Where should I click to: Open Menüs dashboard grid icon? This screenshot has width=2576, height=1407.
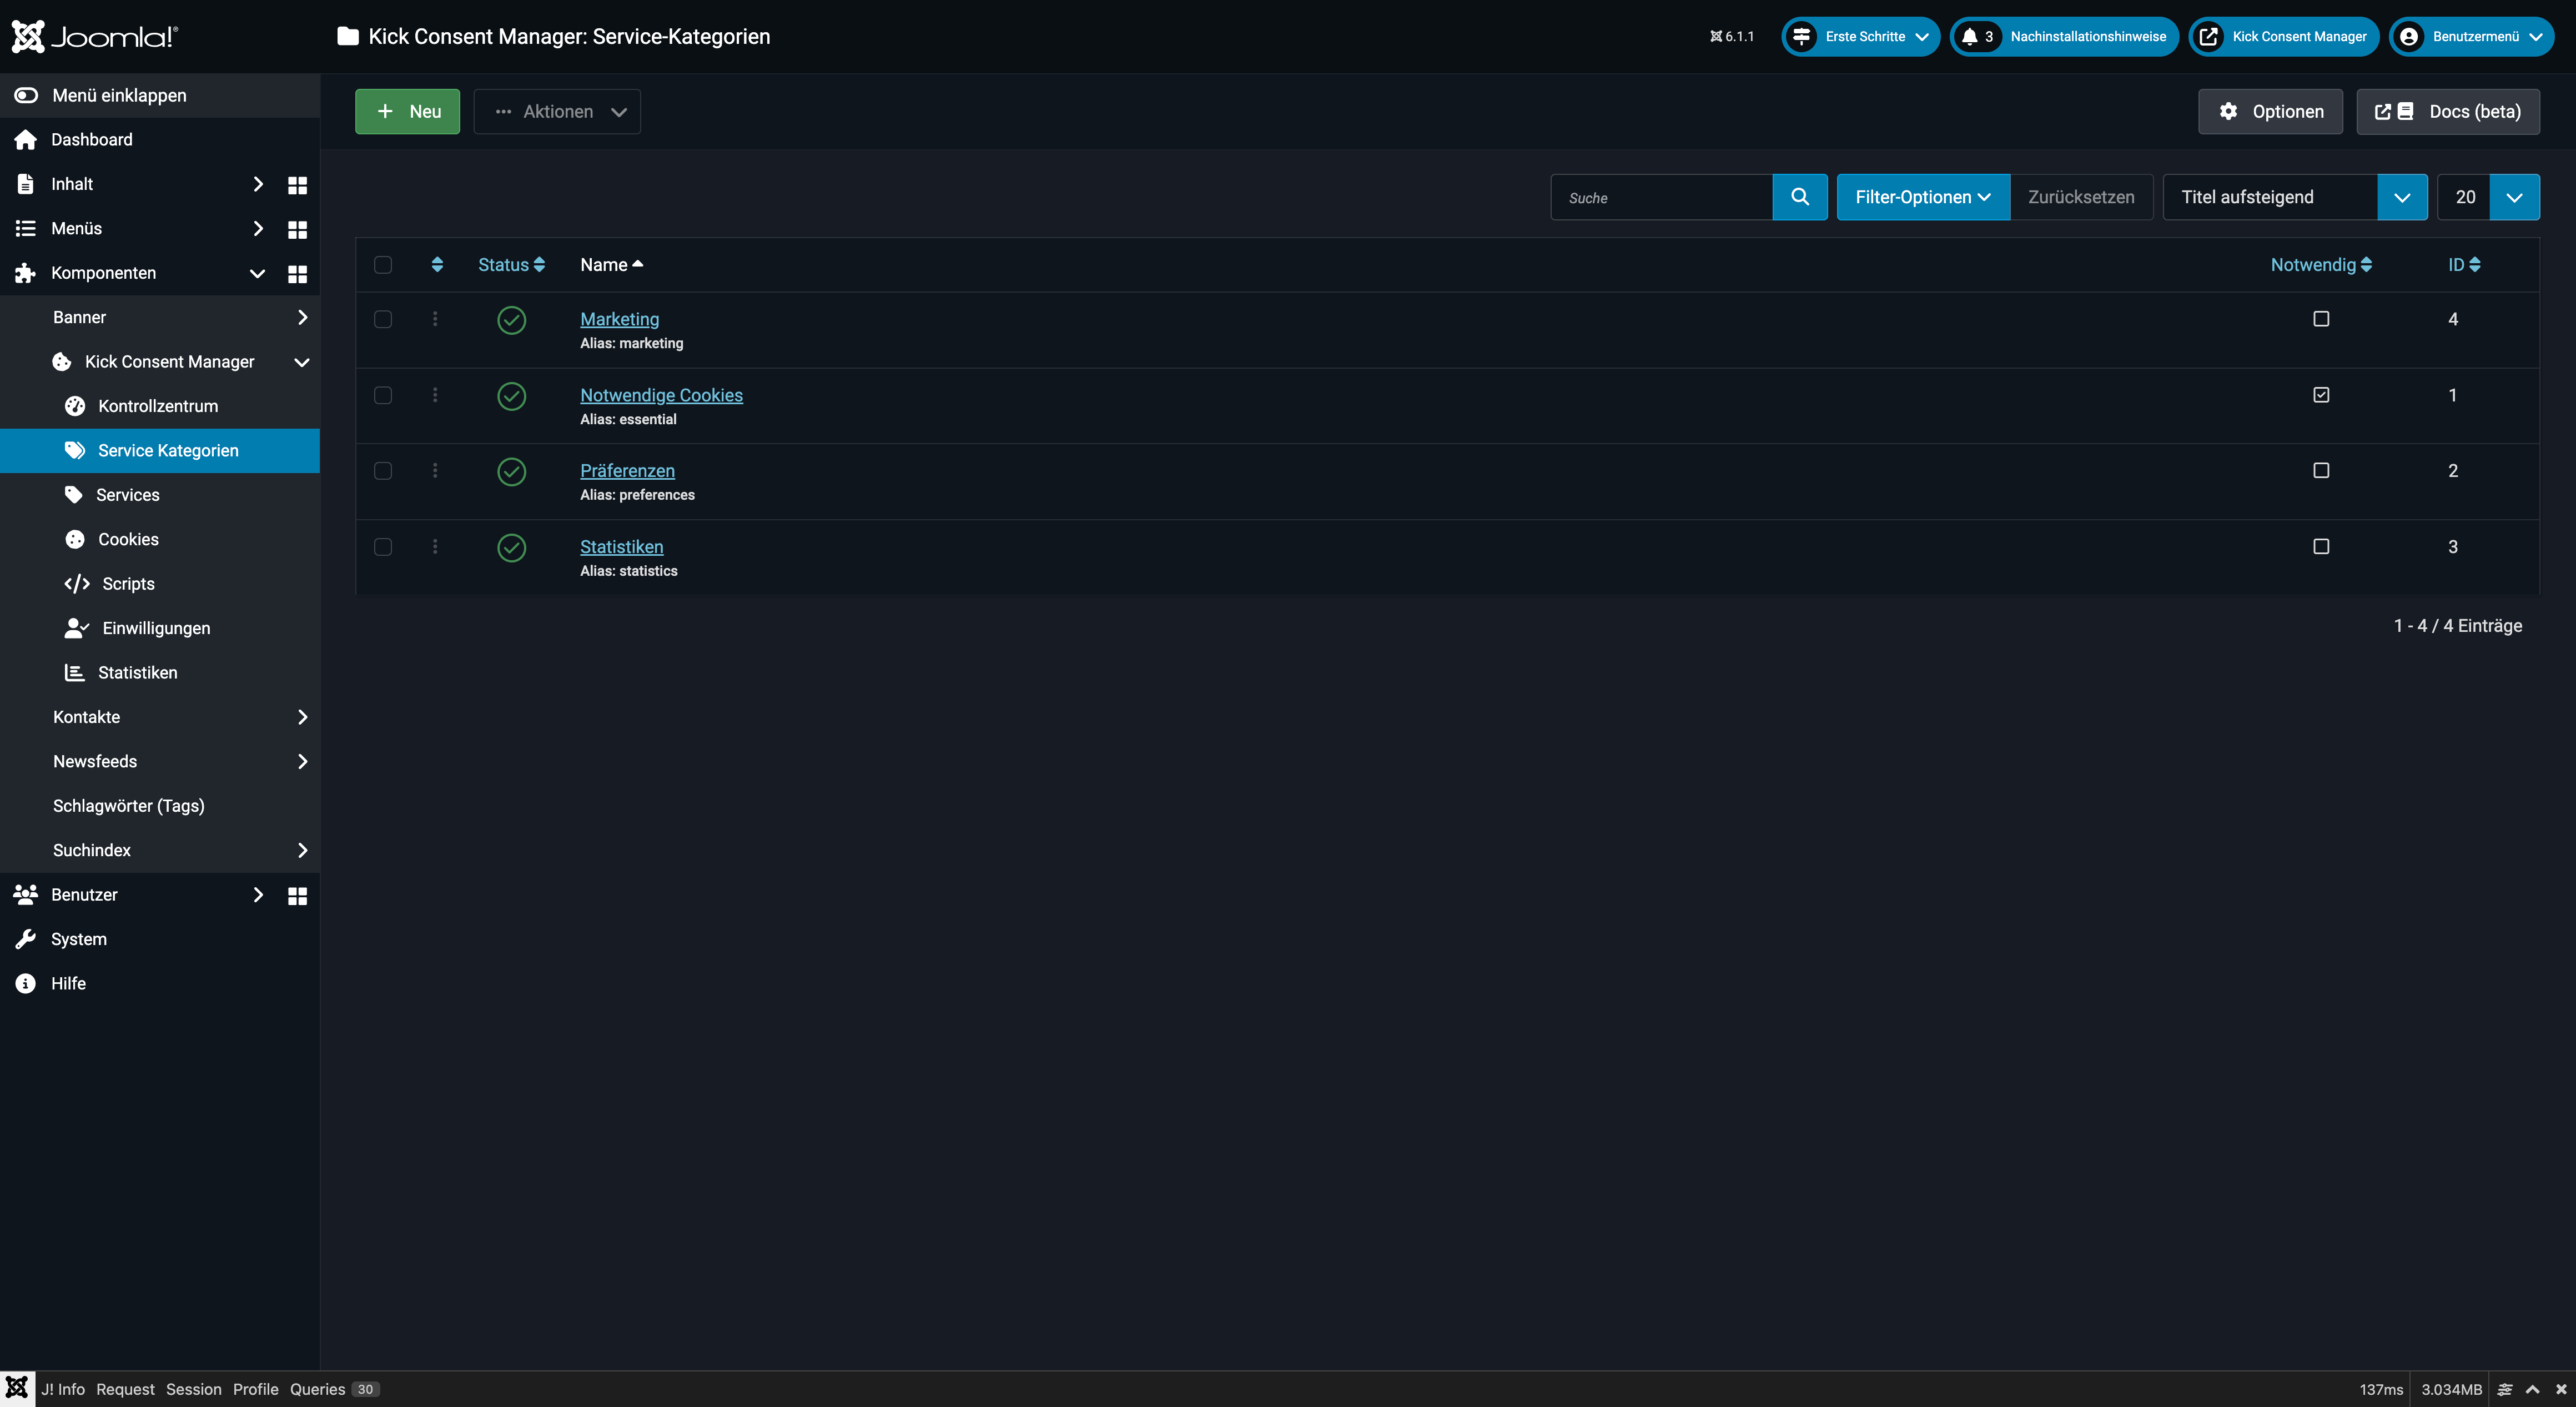(x=297, y=229)
